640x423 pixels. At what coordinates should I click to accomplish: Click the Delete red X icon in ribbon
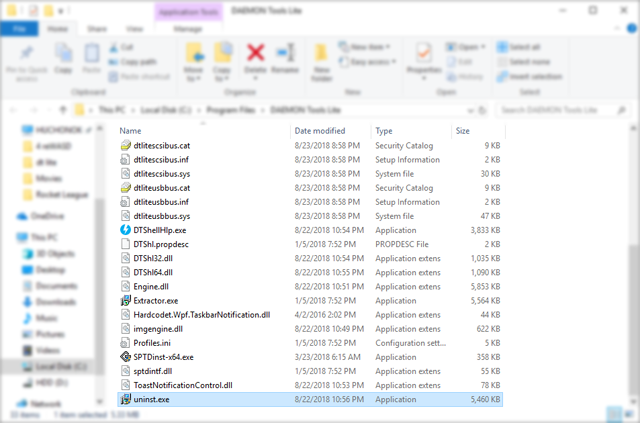point(256,53)
